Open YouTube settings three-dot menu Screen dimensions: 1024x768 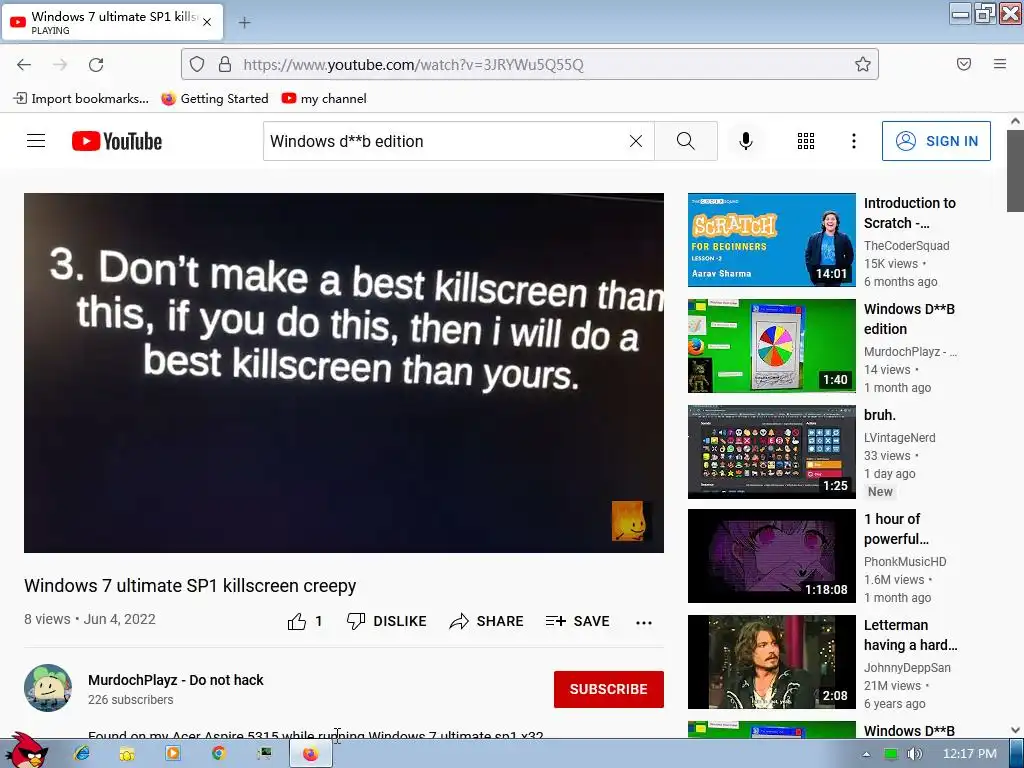(854, 141)
